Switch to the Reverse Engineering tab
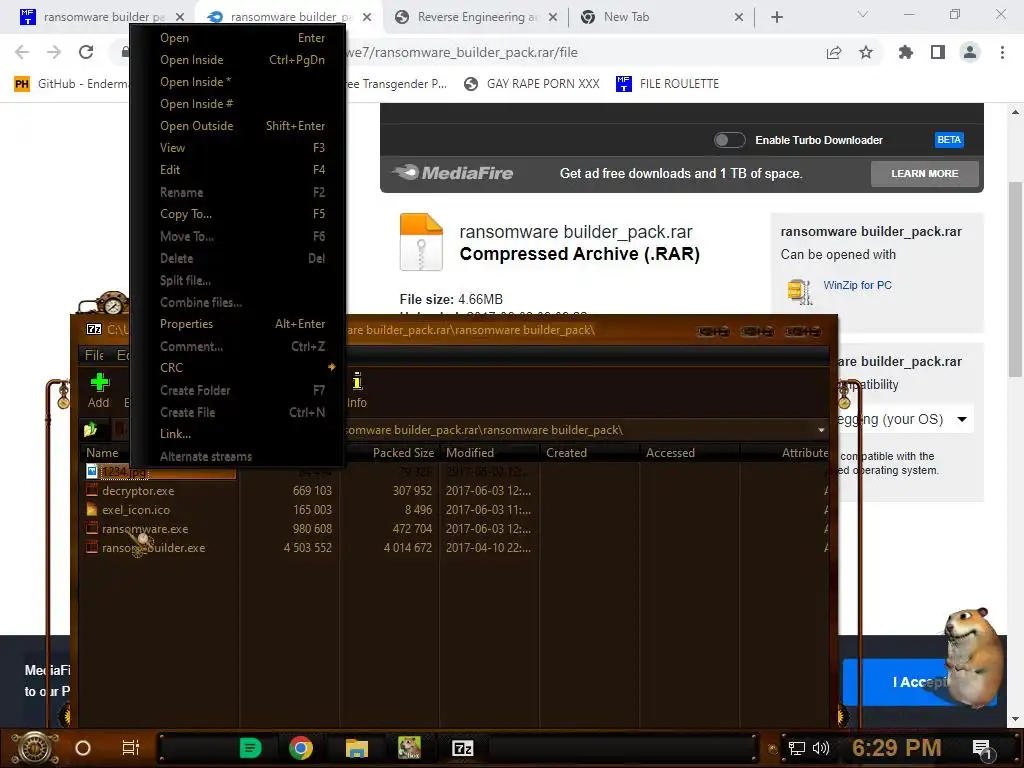The width and height of the screenshot is (1024, 768). [476, 17]
